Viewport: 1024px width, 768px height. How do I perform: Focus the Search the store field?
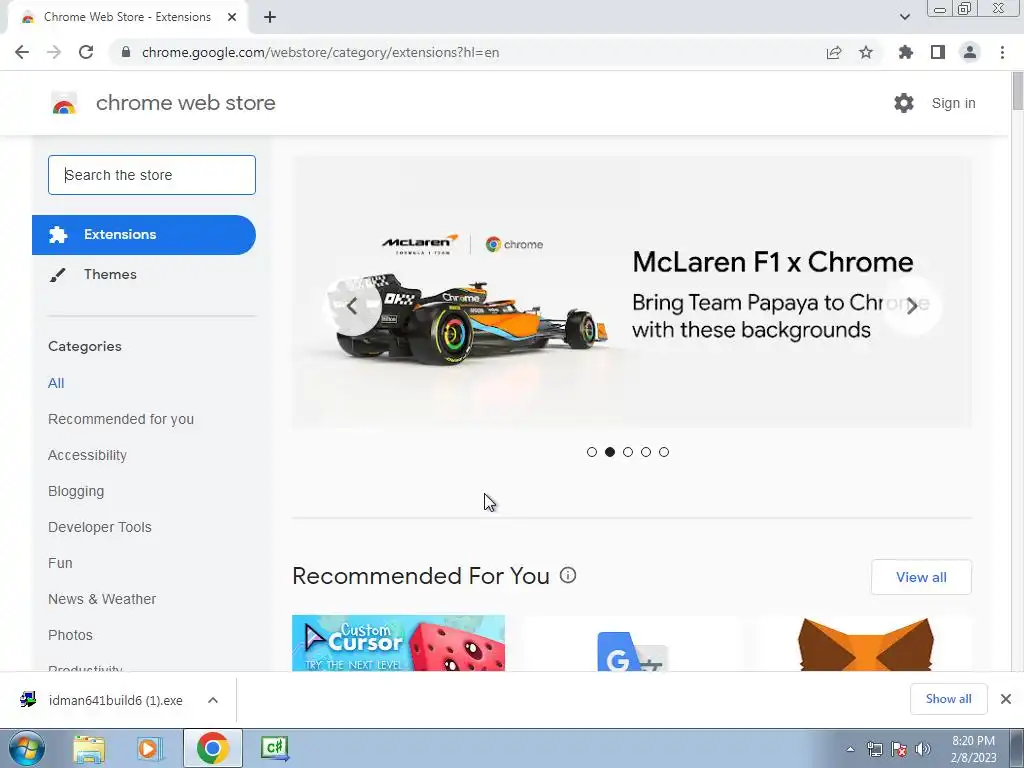coord(152,175)
